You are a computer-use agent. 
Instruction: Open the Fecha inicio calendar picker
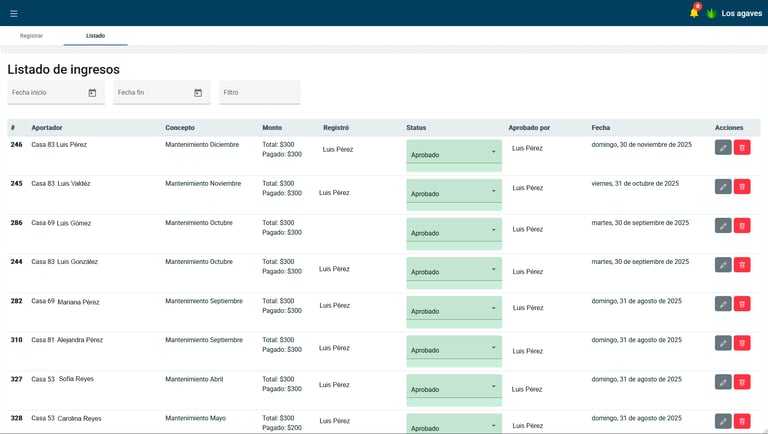(x=92, y=93)
